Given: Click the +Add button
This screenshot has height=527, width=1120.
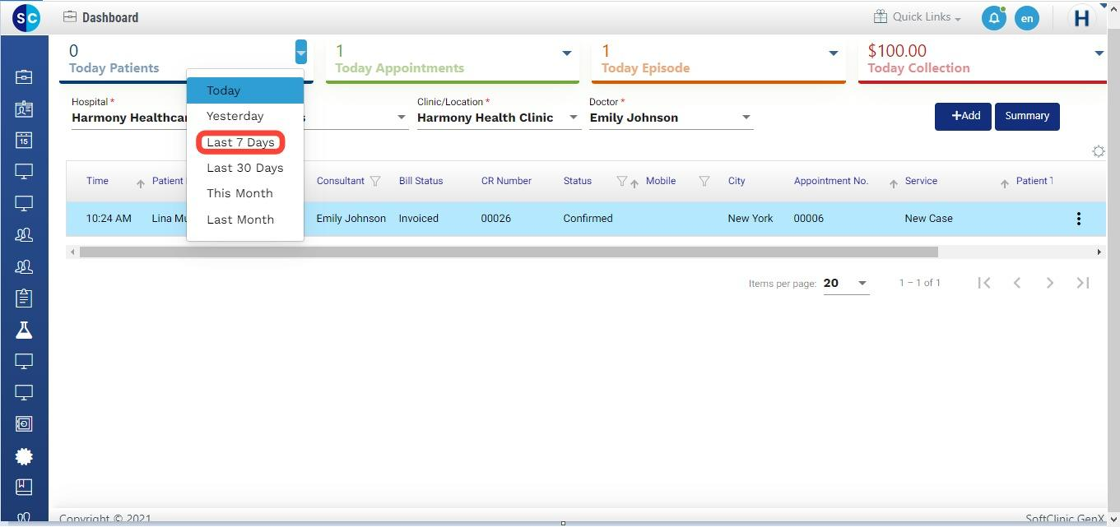Looking at the screenshot, I should point(964,116).
